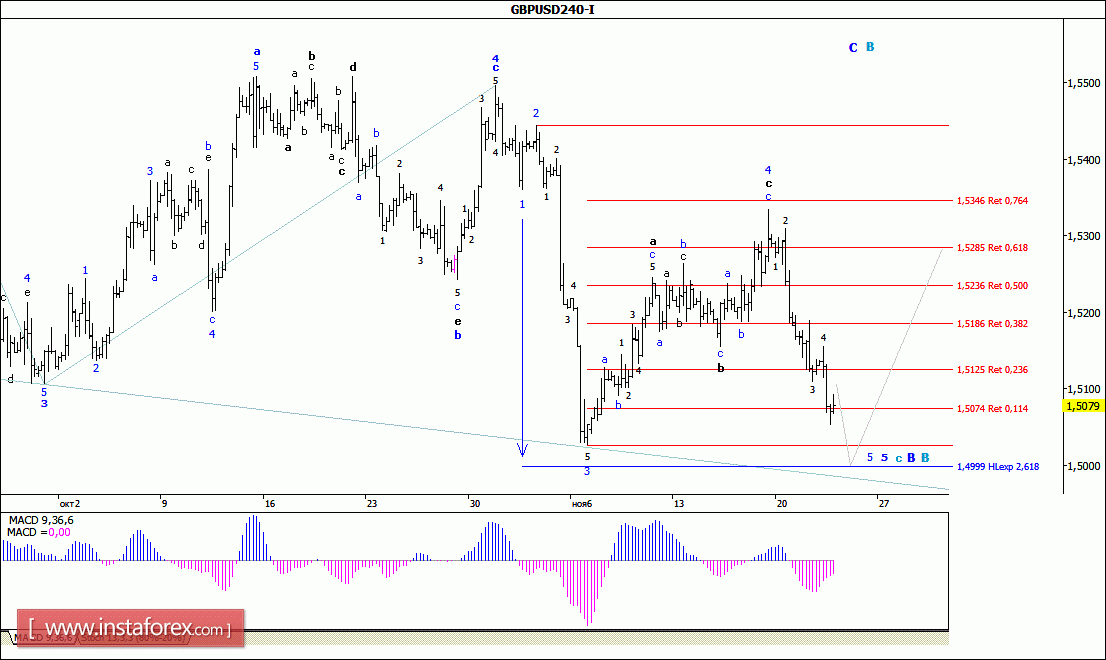
Task: Click the yellow current price label 1,5079
Action: (x=1083, y=405)
